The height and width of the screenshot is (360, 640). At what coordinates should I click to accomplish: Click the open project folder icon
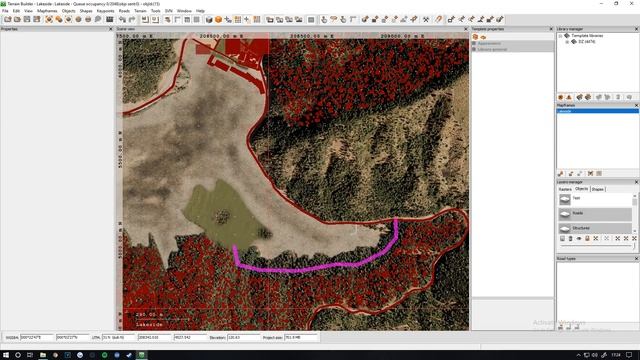pyautogui.click(x=17, y=19)
